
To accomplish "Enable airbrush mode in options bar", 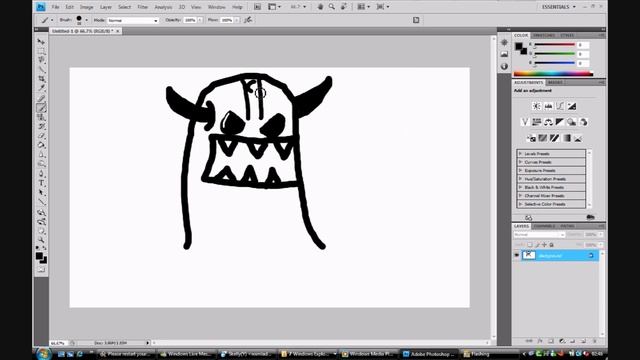I will [248, 20].
